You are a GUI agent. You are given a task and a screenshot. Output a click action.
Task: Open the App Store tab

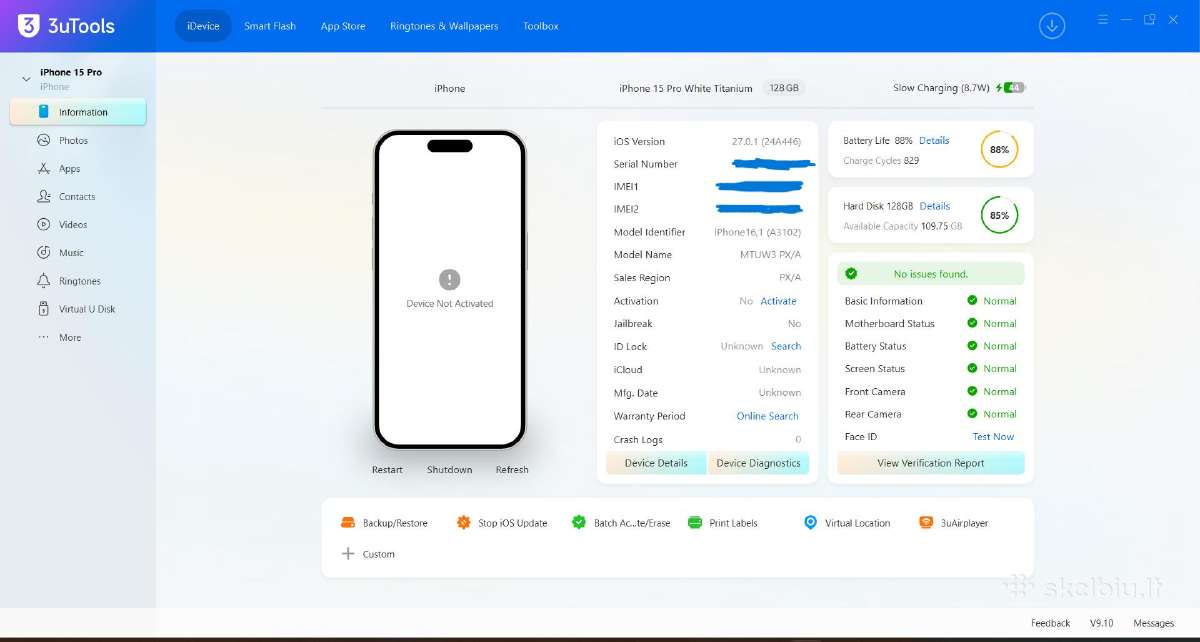click(x=343, y=26)
